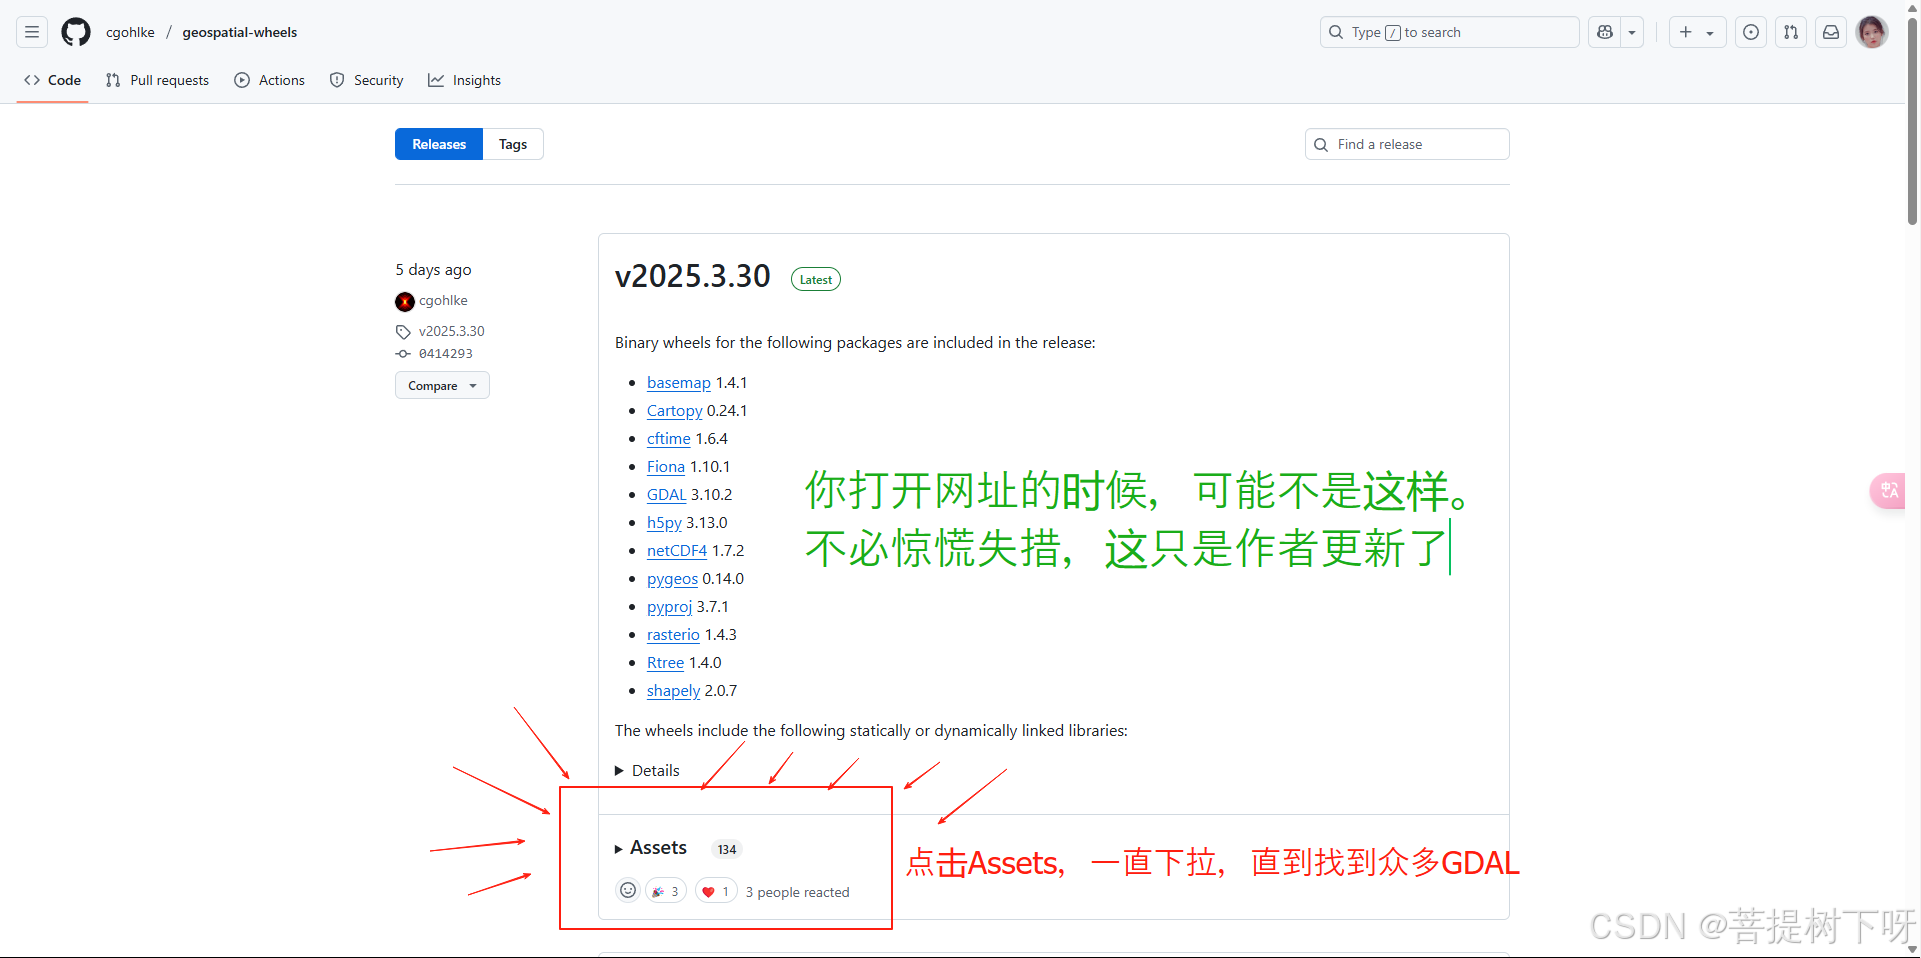Open the geospatial-wheels repository link
Viewport: 1921px width, 958px height.
240,32
